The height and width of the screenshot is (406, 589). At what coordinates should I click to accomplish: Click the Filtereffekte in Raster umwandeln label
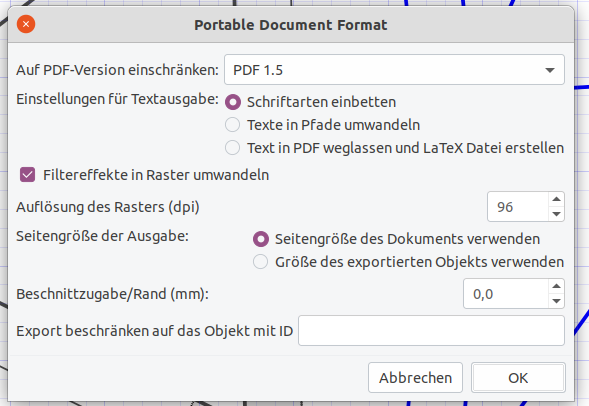pos(156,175)
